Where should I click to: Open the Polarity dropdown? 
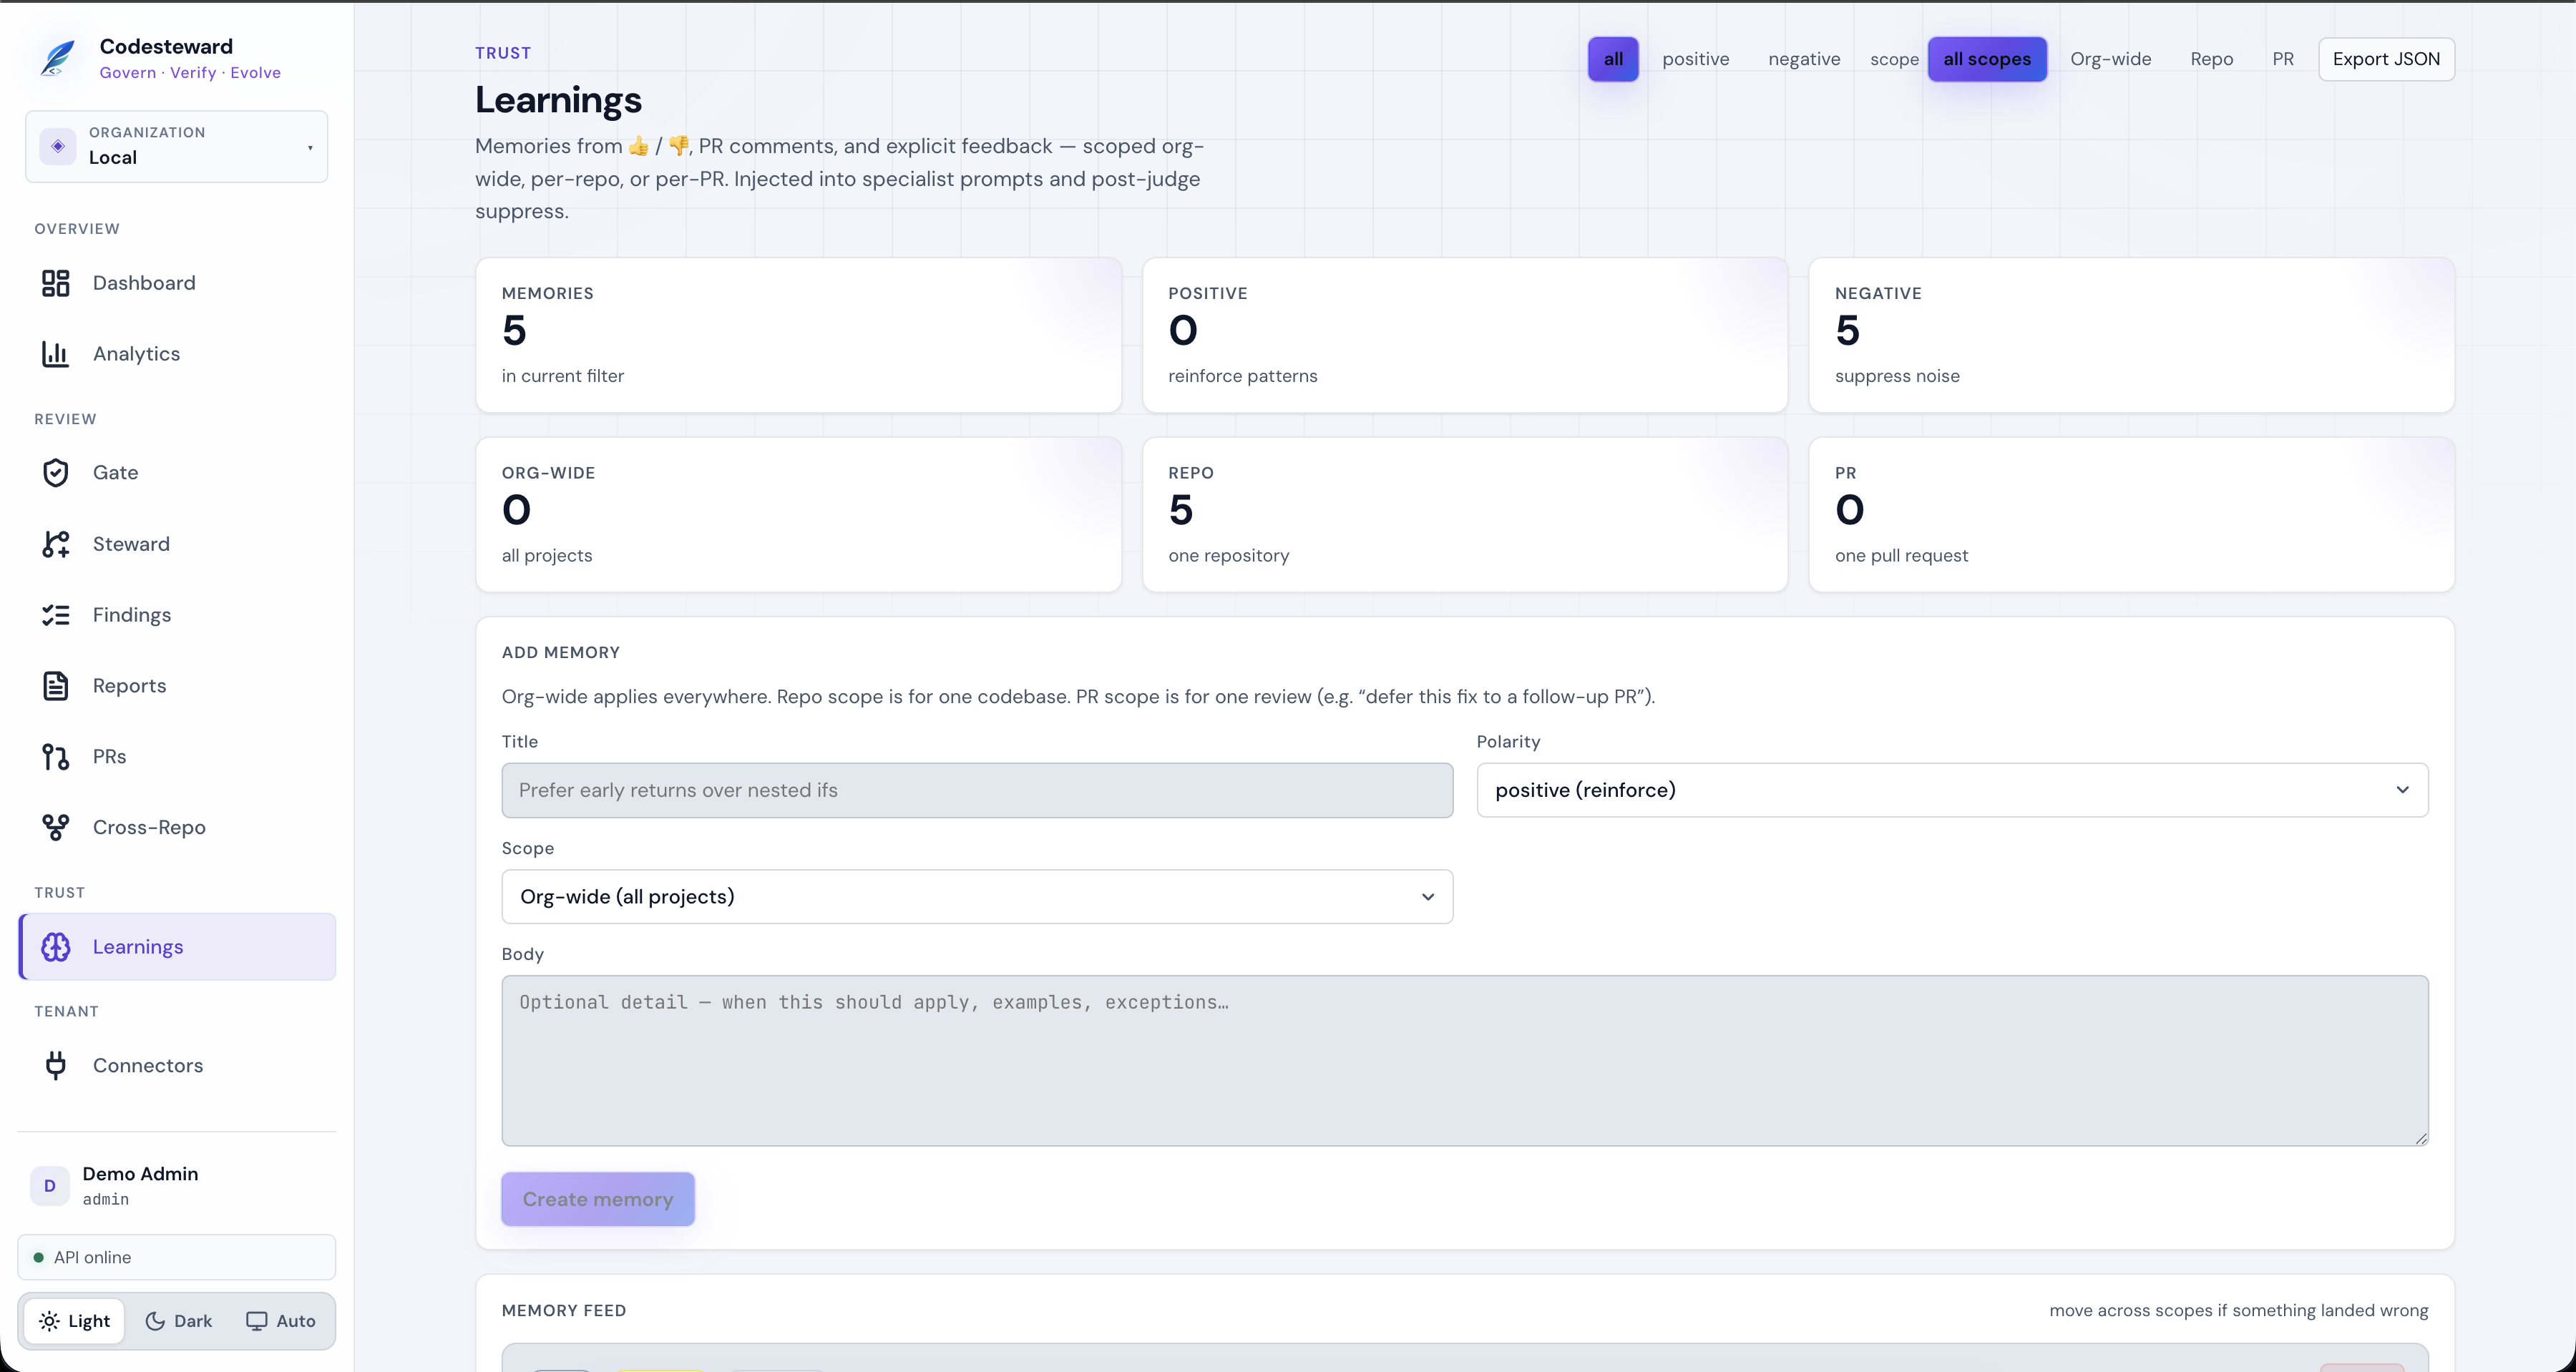tap(1952, 790)
